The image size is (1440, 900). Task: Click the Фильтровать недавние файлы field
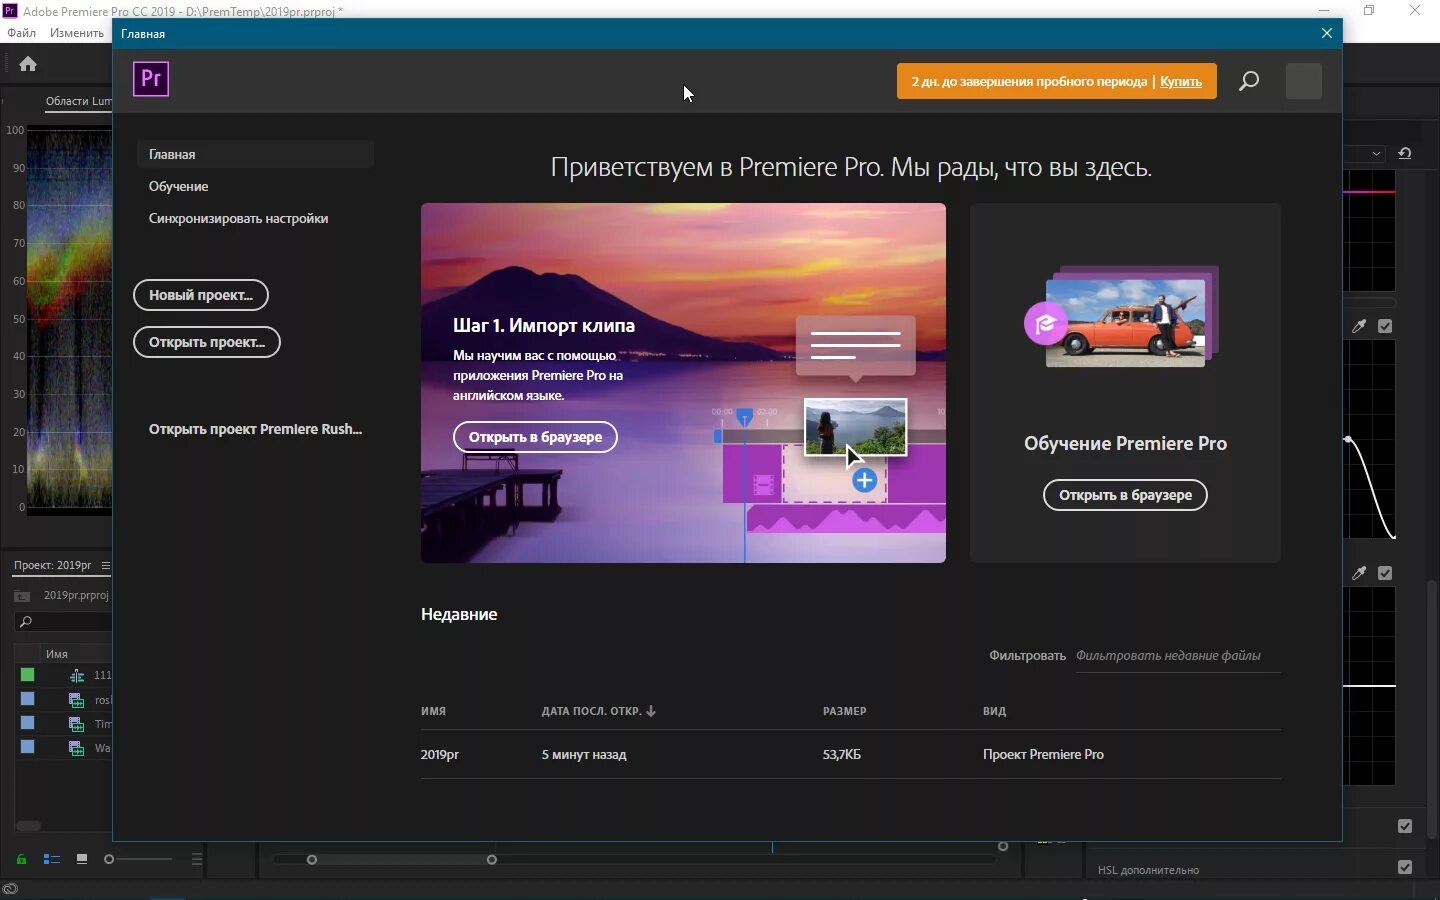click(1178, 656)
